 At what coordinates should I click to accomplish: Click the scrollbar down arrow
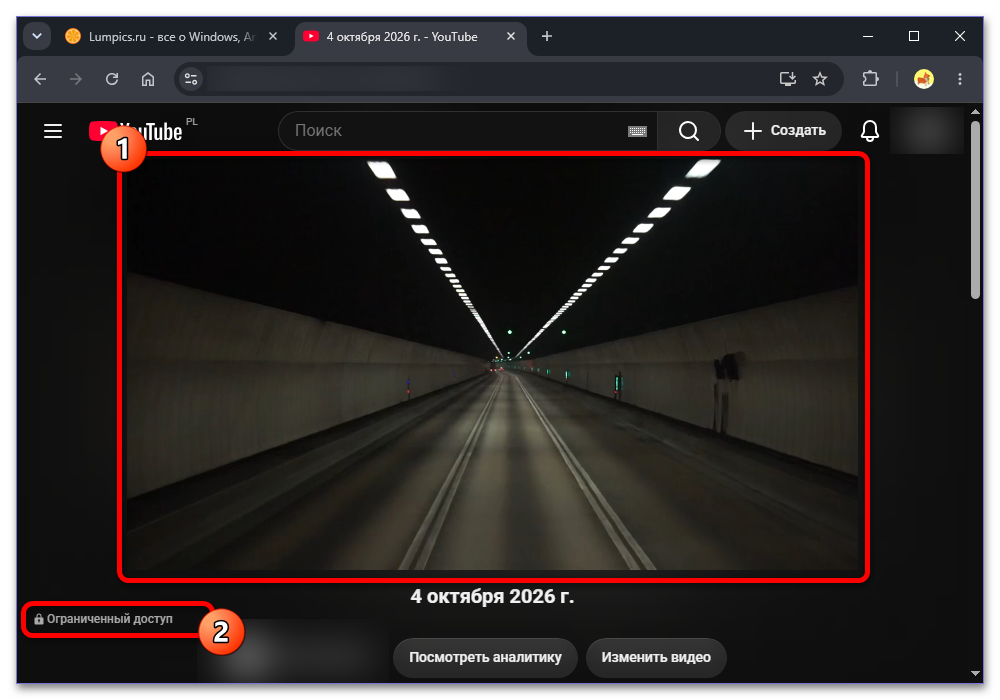click(x=975, y=673)
